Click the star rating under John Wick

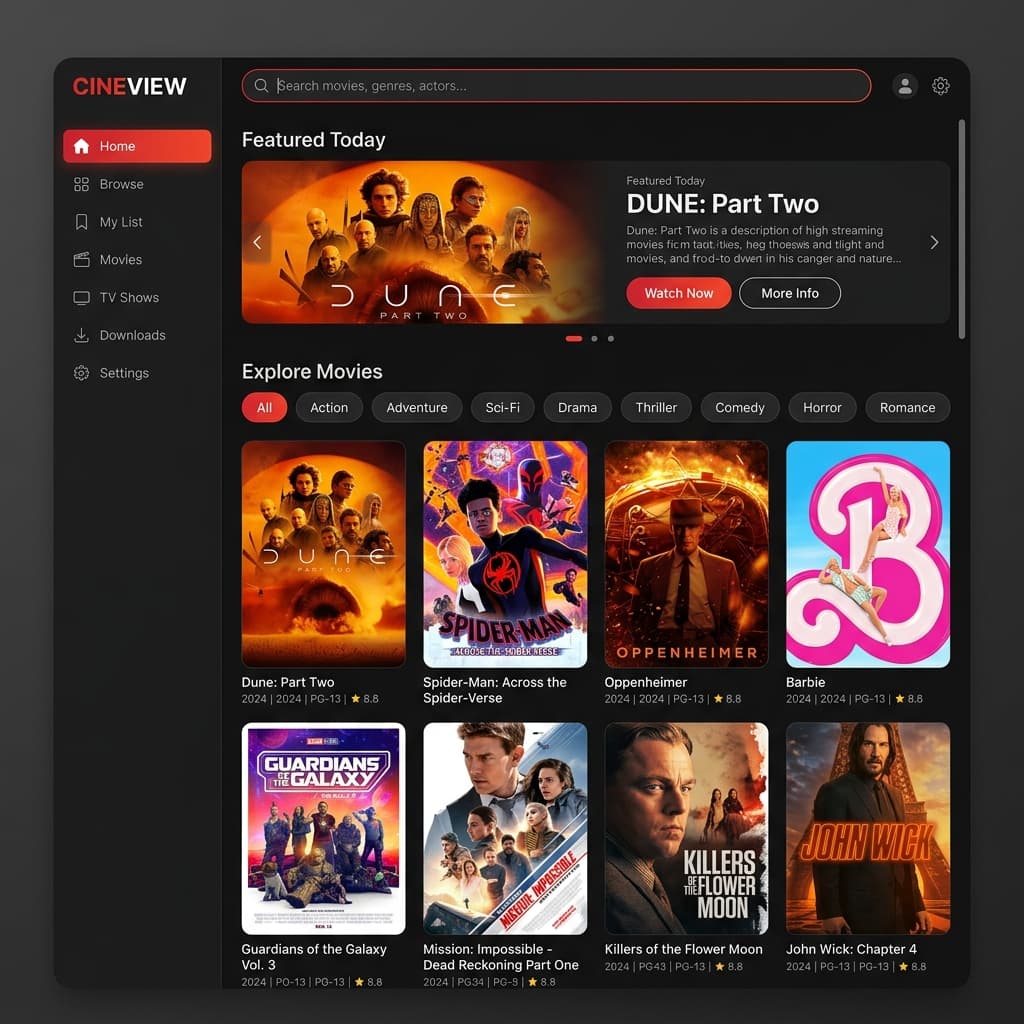912,967
